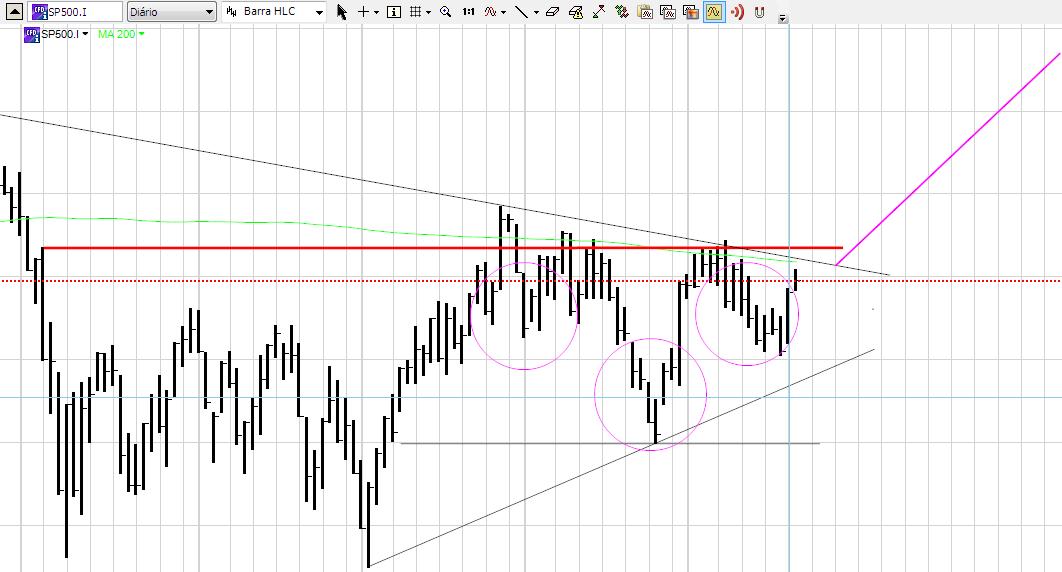Click the chart windows with orange panel icon
The height and width of the screenshot is (572, 1062).
[x=691, y=12]
